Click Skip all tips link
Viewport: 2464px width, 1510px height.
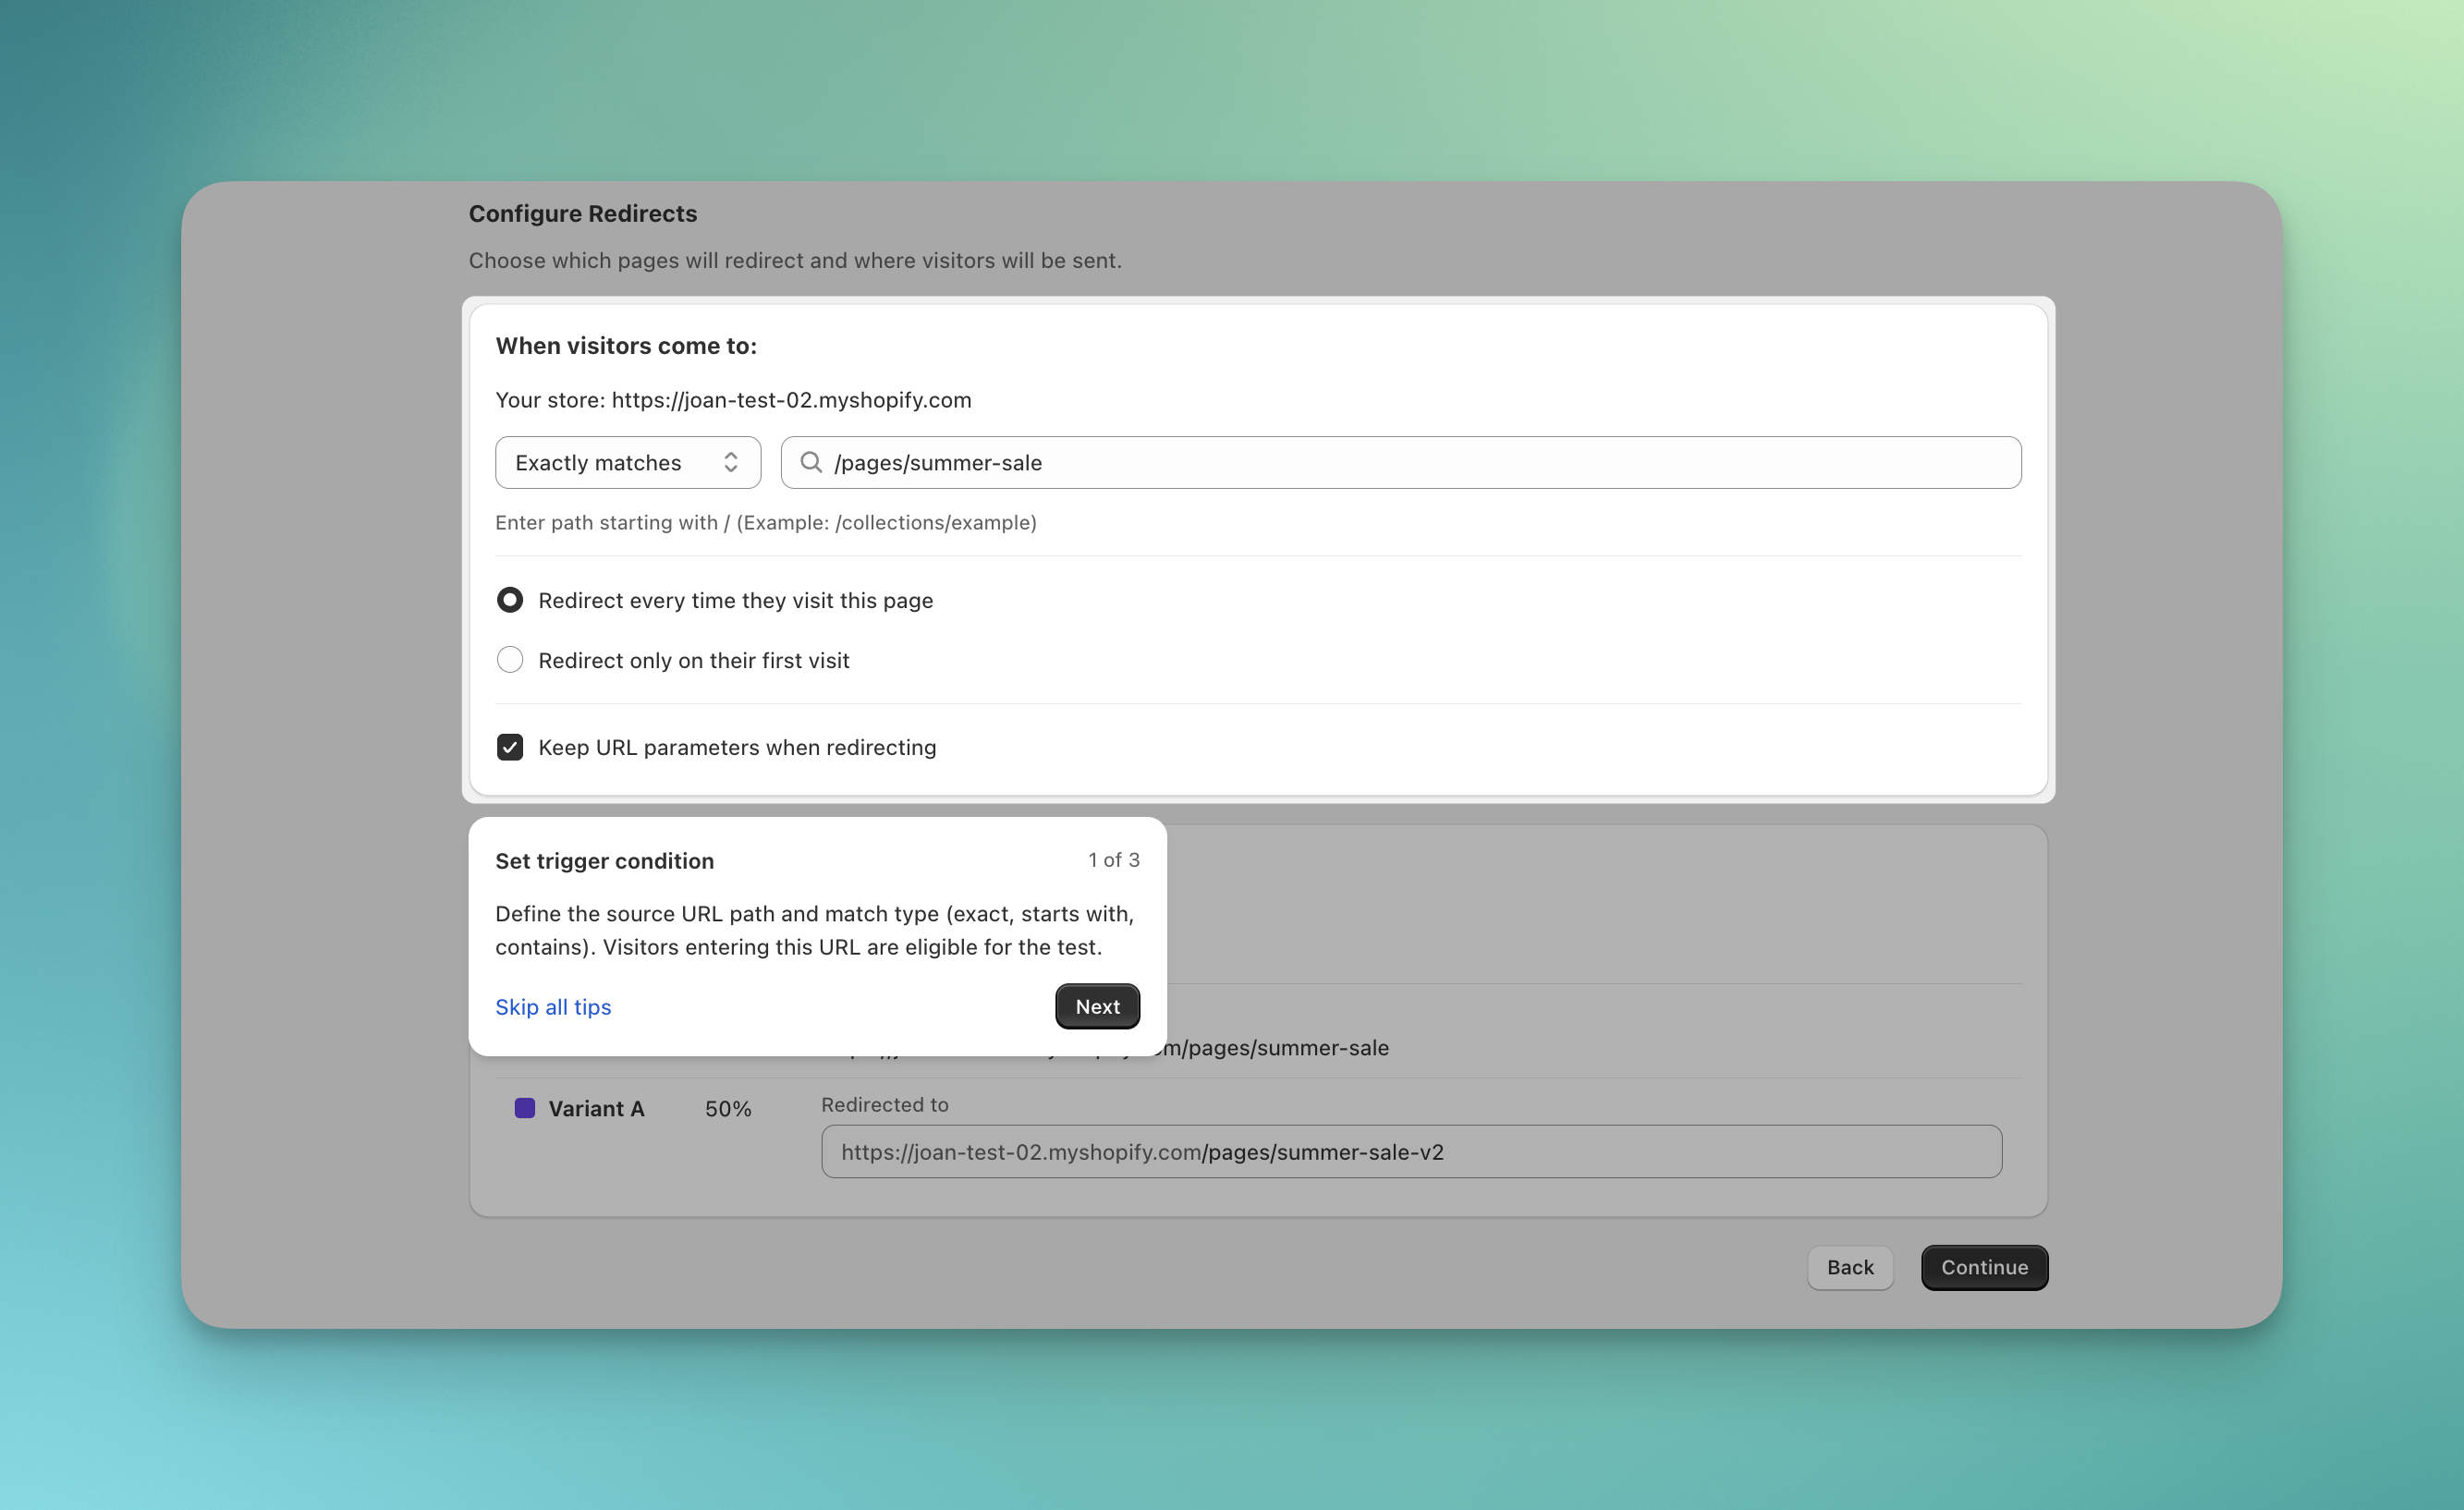click(553, 1007)
